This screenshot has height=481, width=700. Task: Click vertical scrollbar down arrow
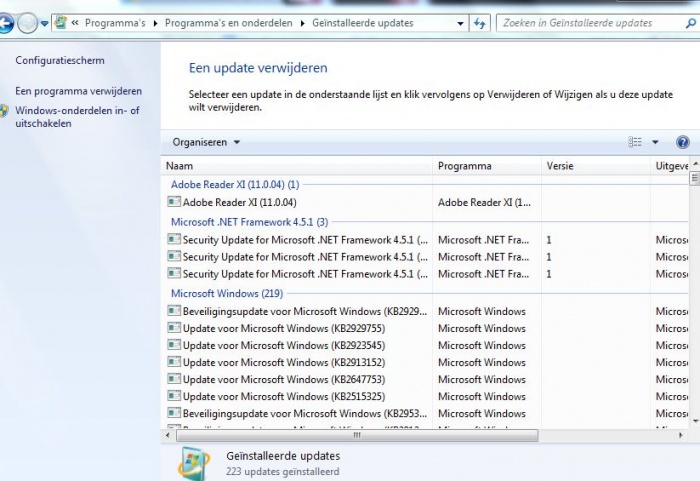(x=695, y=421)
